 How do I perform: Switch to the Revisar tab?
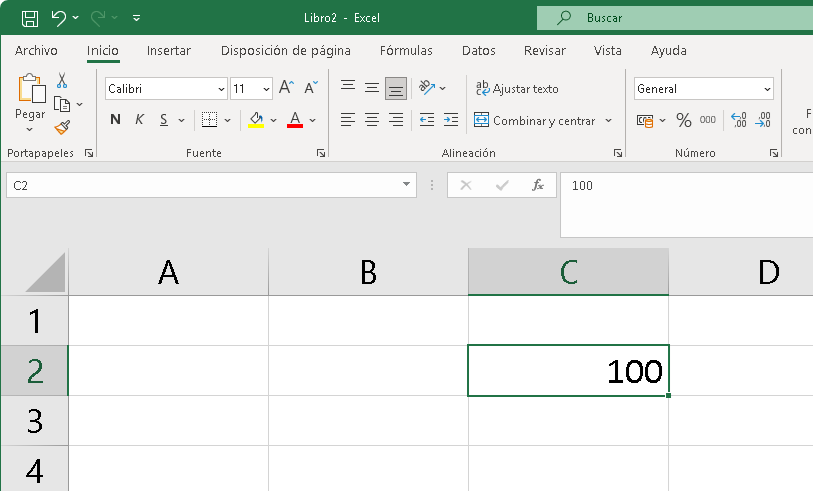(x=544, y=50)
